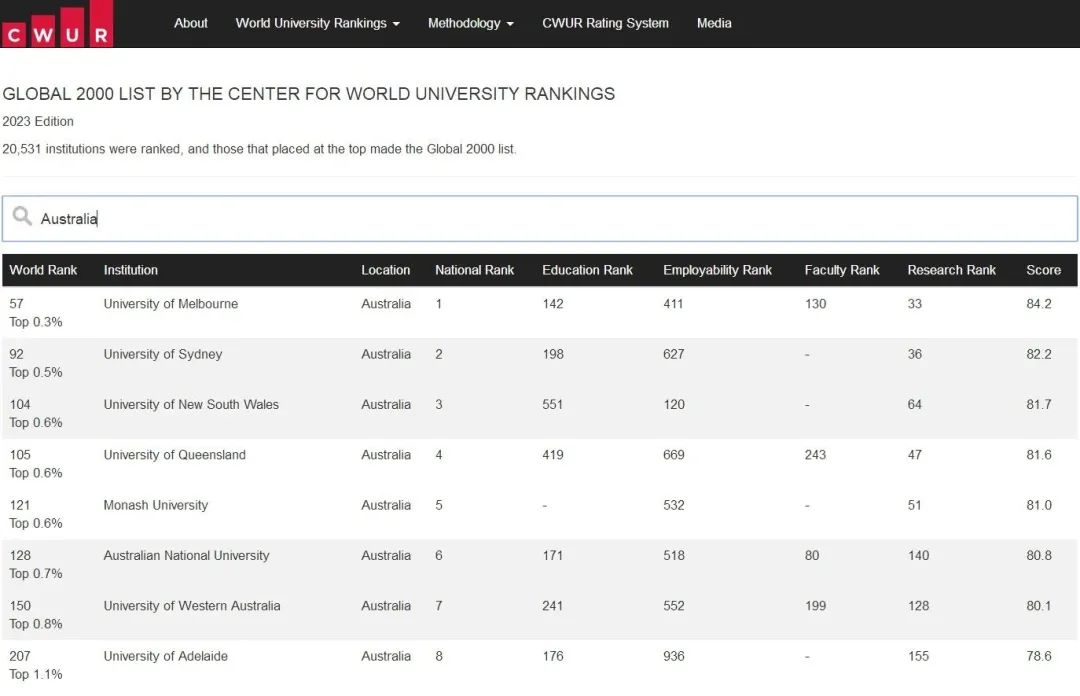The image size is (1080, 696).
Task: Sort by Employability Rank column header
Action: tap(717, 270)
